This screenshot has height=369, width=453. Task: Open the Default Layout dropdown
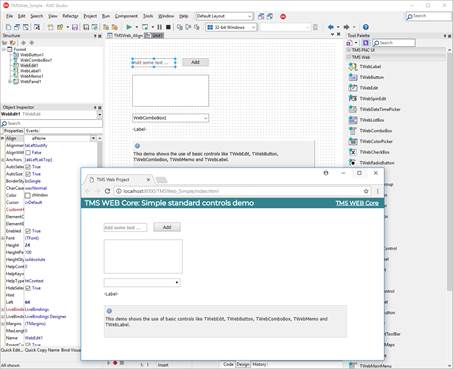coord(224,16)
